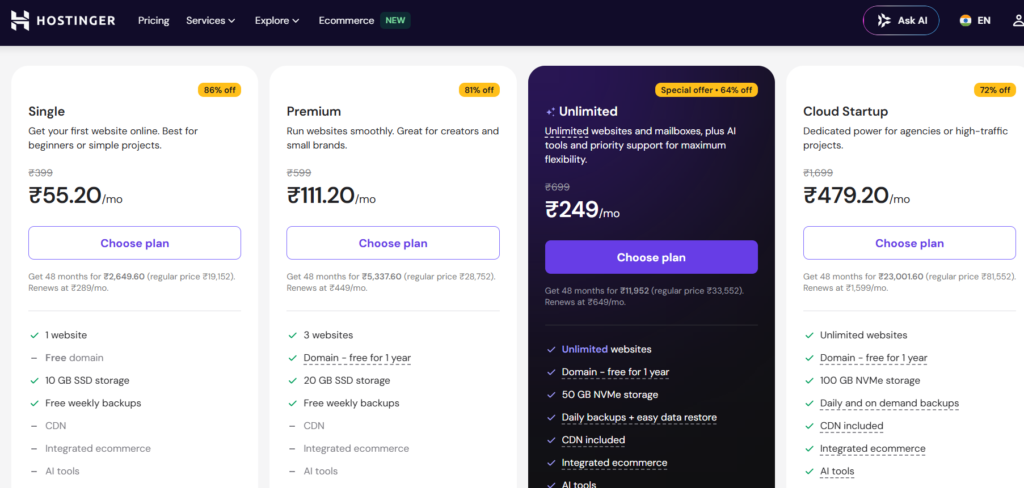The width and height of the screenshot is (1024, 488).
Task: Choose plan for the Unlimited tier
Action: 651,257
